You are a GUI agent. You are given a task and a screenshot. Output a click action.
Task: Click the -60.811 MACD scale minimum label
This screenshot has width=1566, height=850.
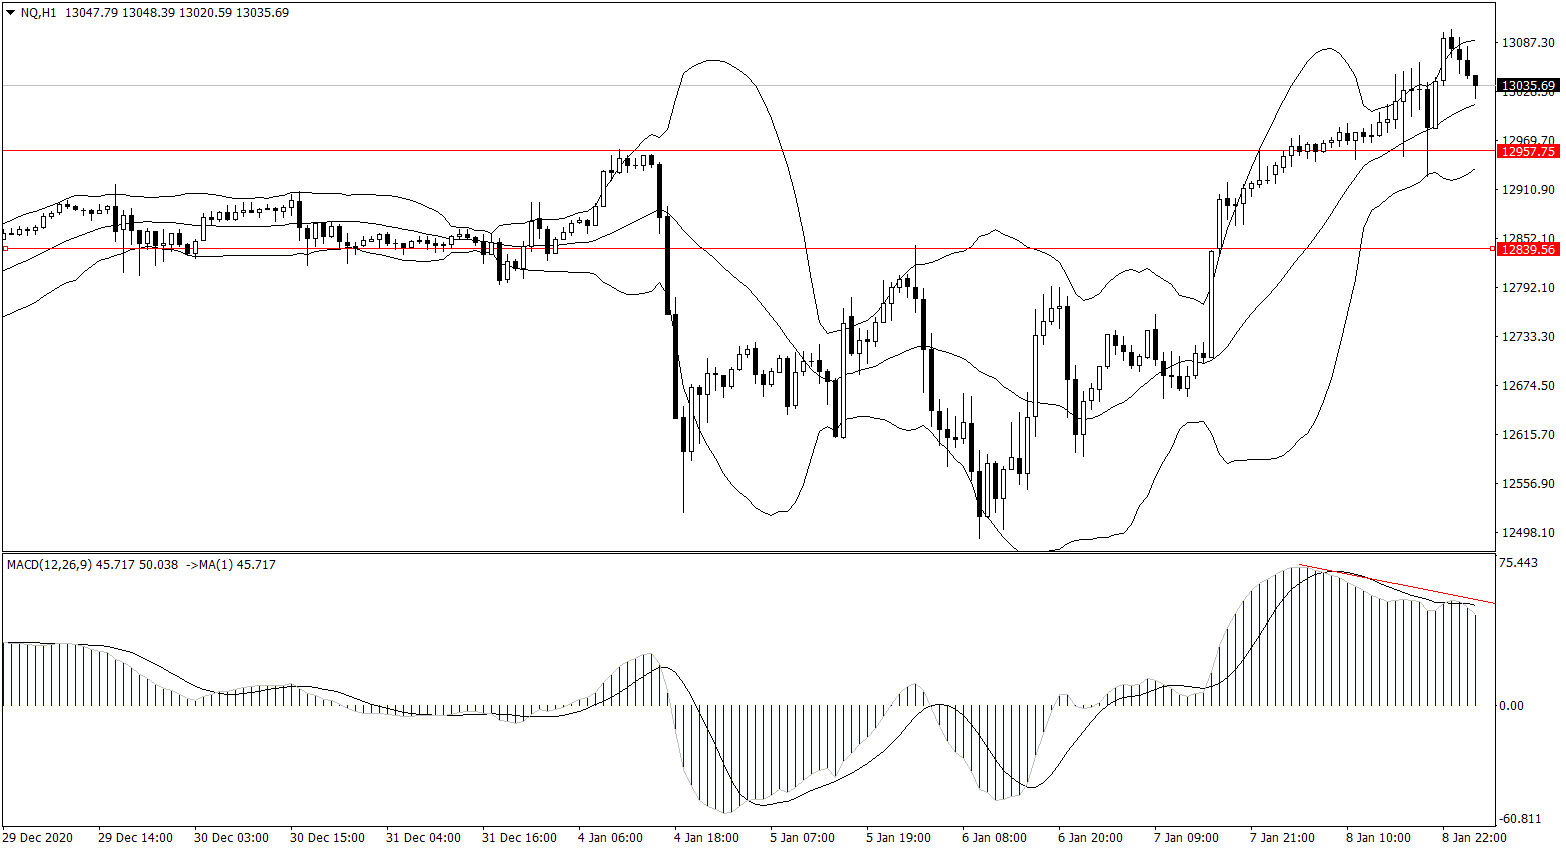(x=1520, y=819)
